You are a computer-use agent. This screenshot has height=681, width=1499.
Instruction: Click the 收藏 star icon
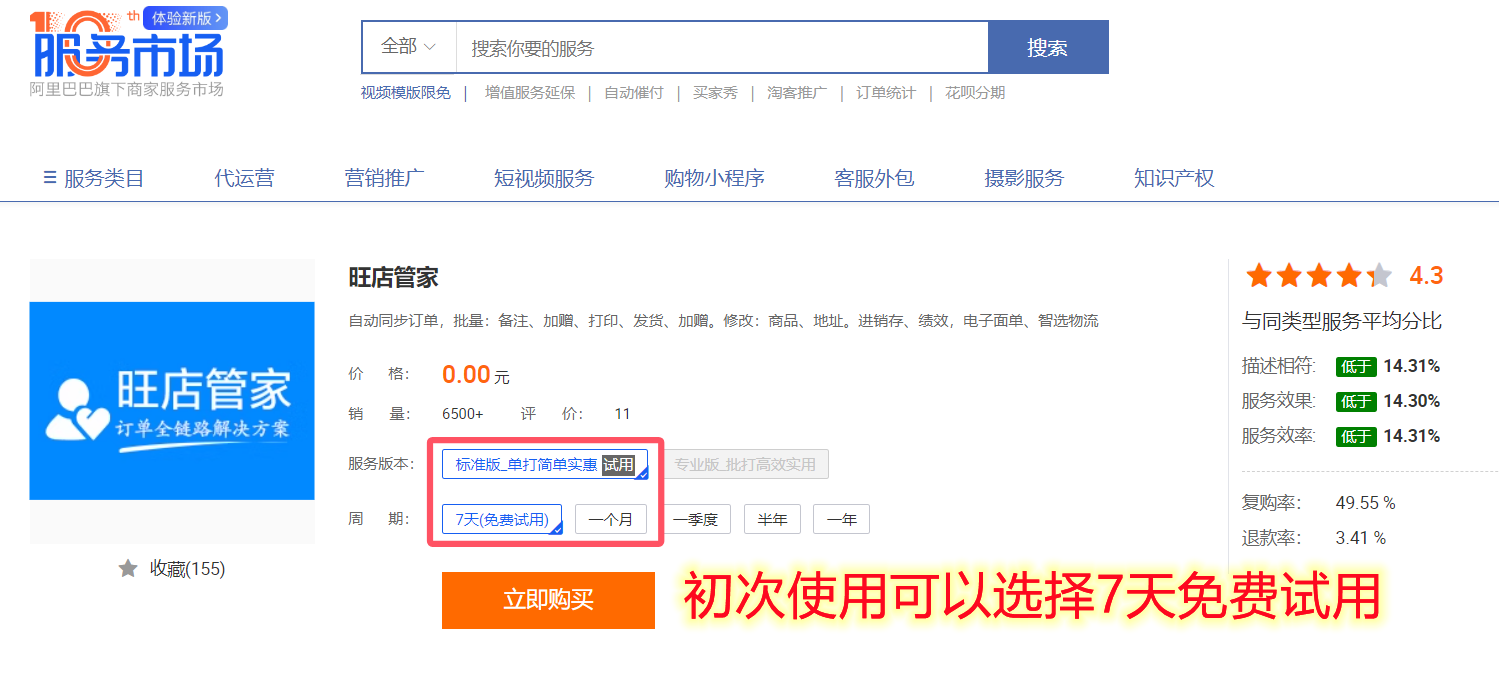128,569
